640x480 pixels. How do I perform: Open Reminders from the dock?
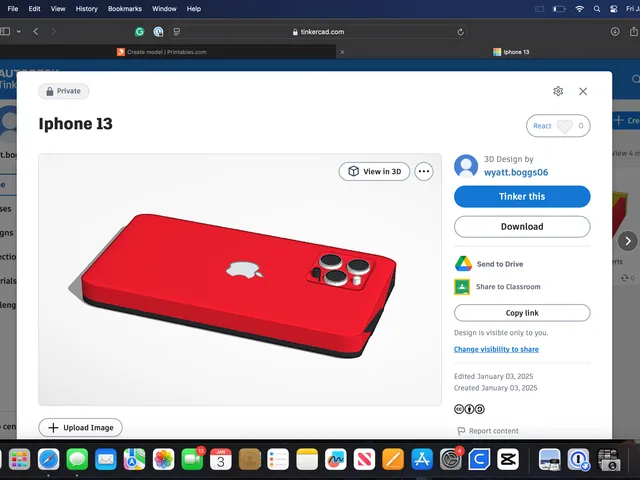pos(278,460)
